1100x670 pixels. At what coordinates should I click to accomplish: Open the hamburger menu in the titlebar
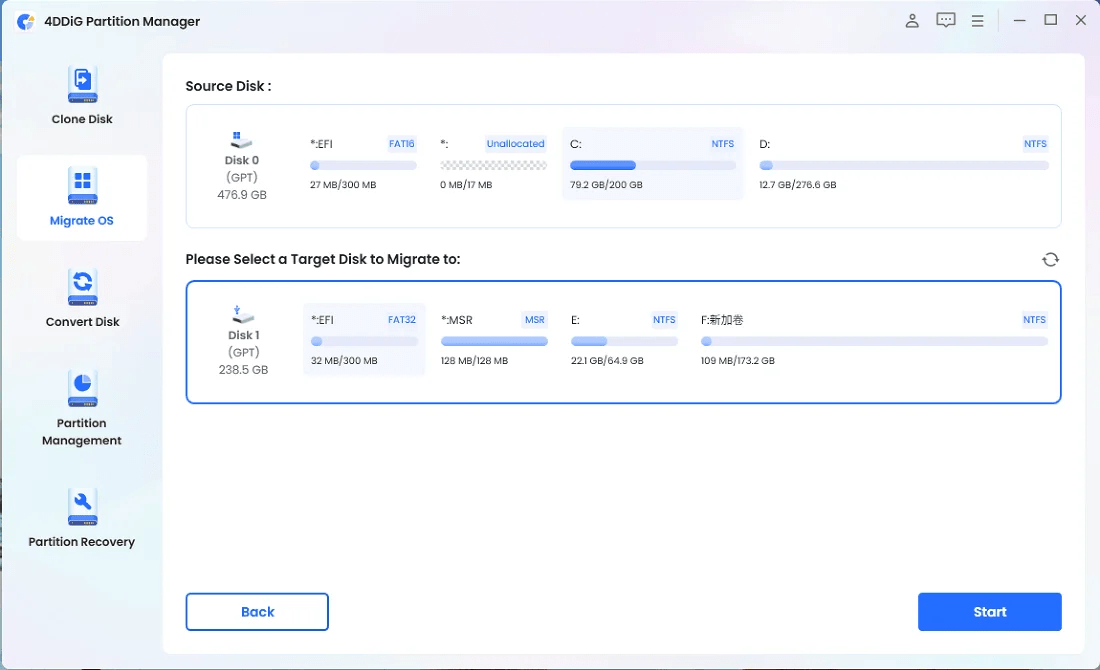tap(977, 19)
